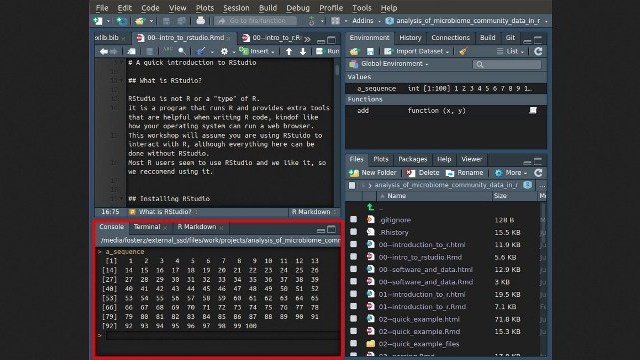Open the Debug menu
This screenshot has height=360, width=640.
(298, 8)
